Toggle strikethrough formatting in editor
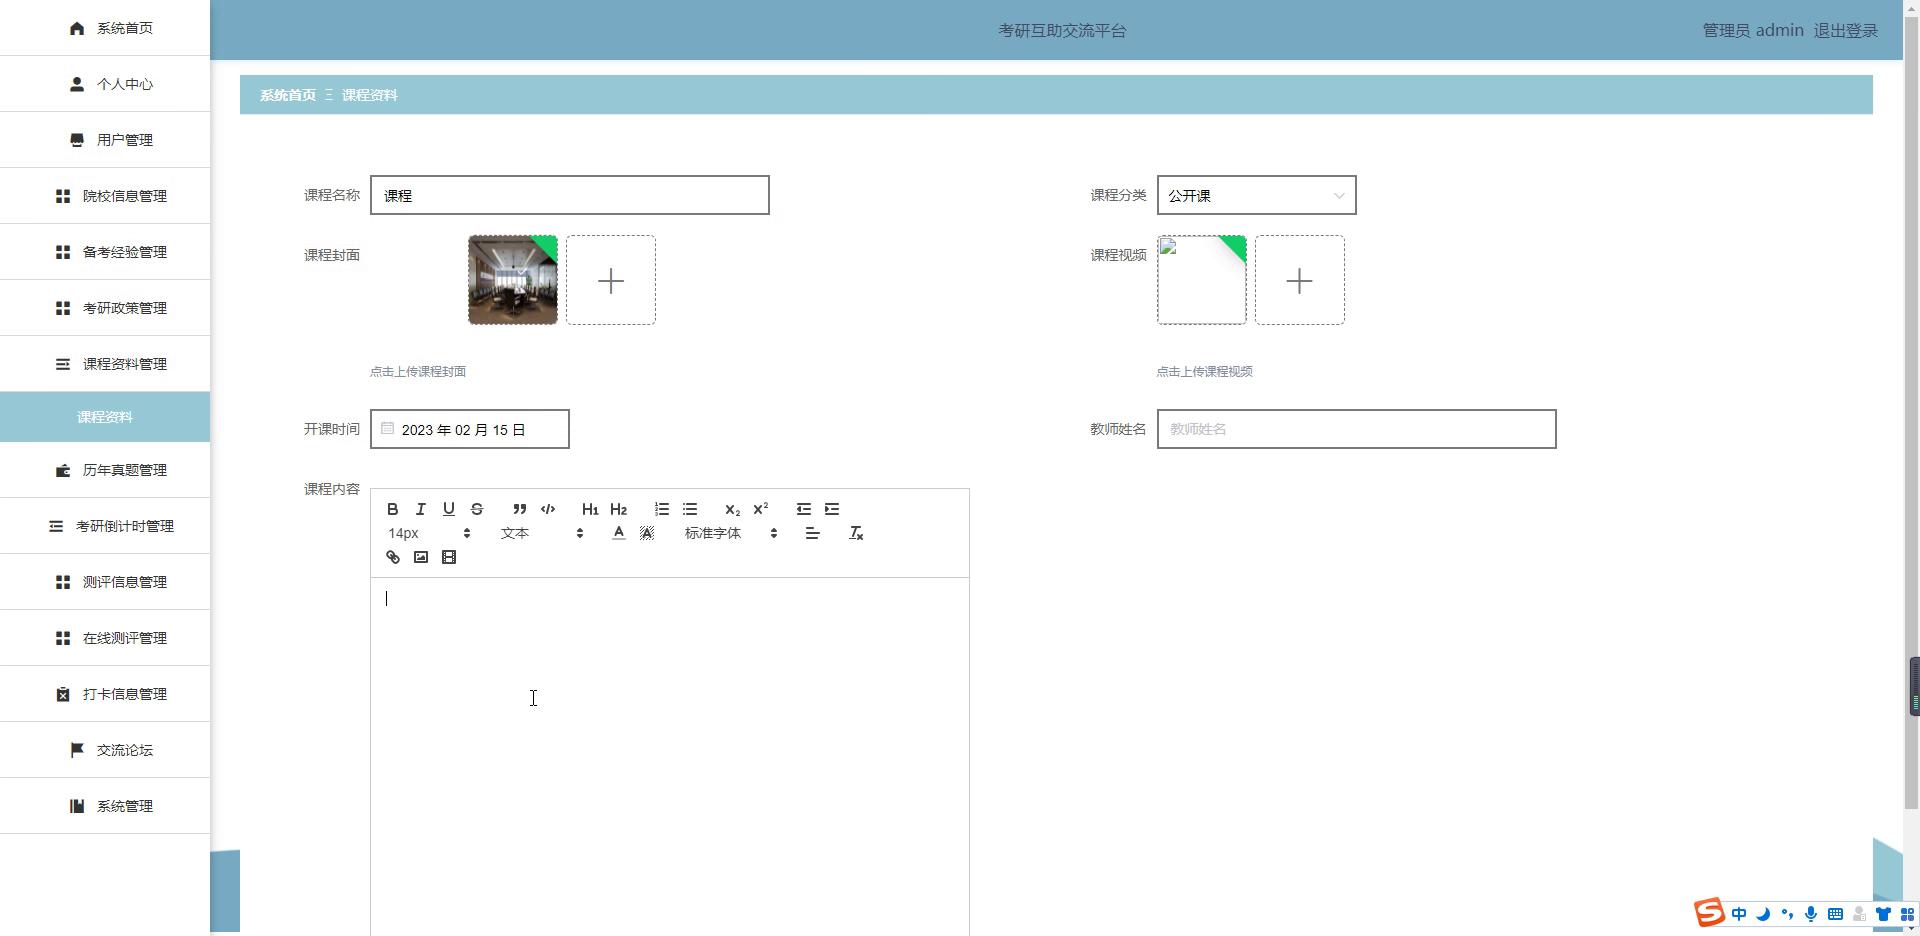Screen dimensions: 1920x936 [x=477, y=509]
